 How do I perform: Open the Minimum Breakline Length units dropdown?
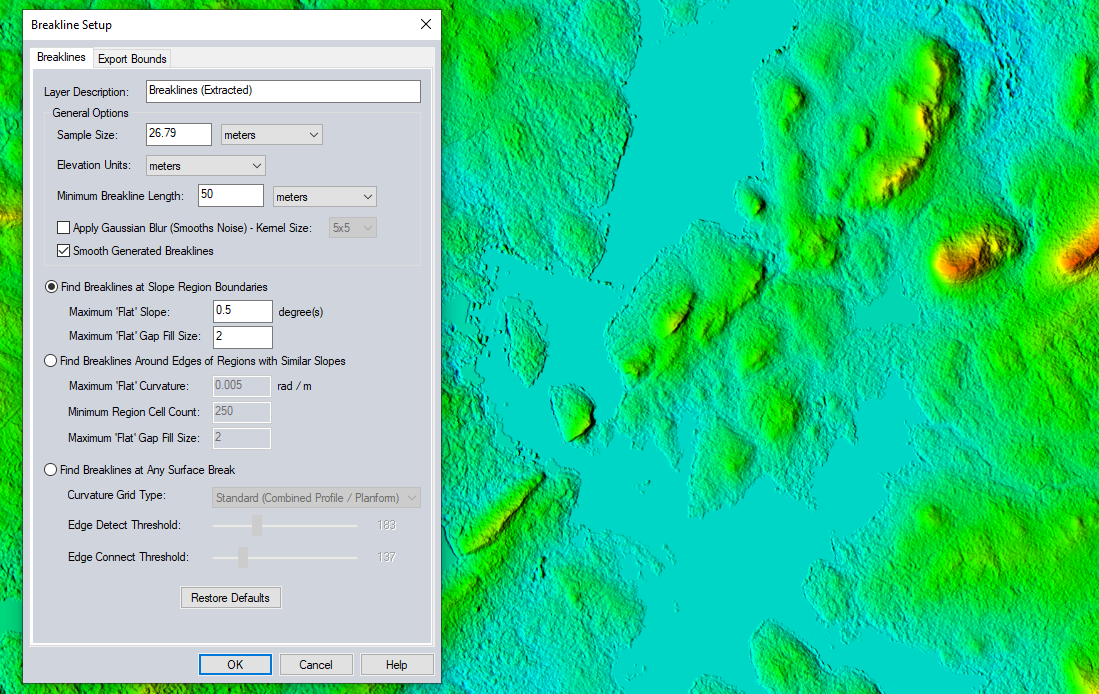point(325,197)
